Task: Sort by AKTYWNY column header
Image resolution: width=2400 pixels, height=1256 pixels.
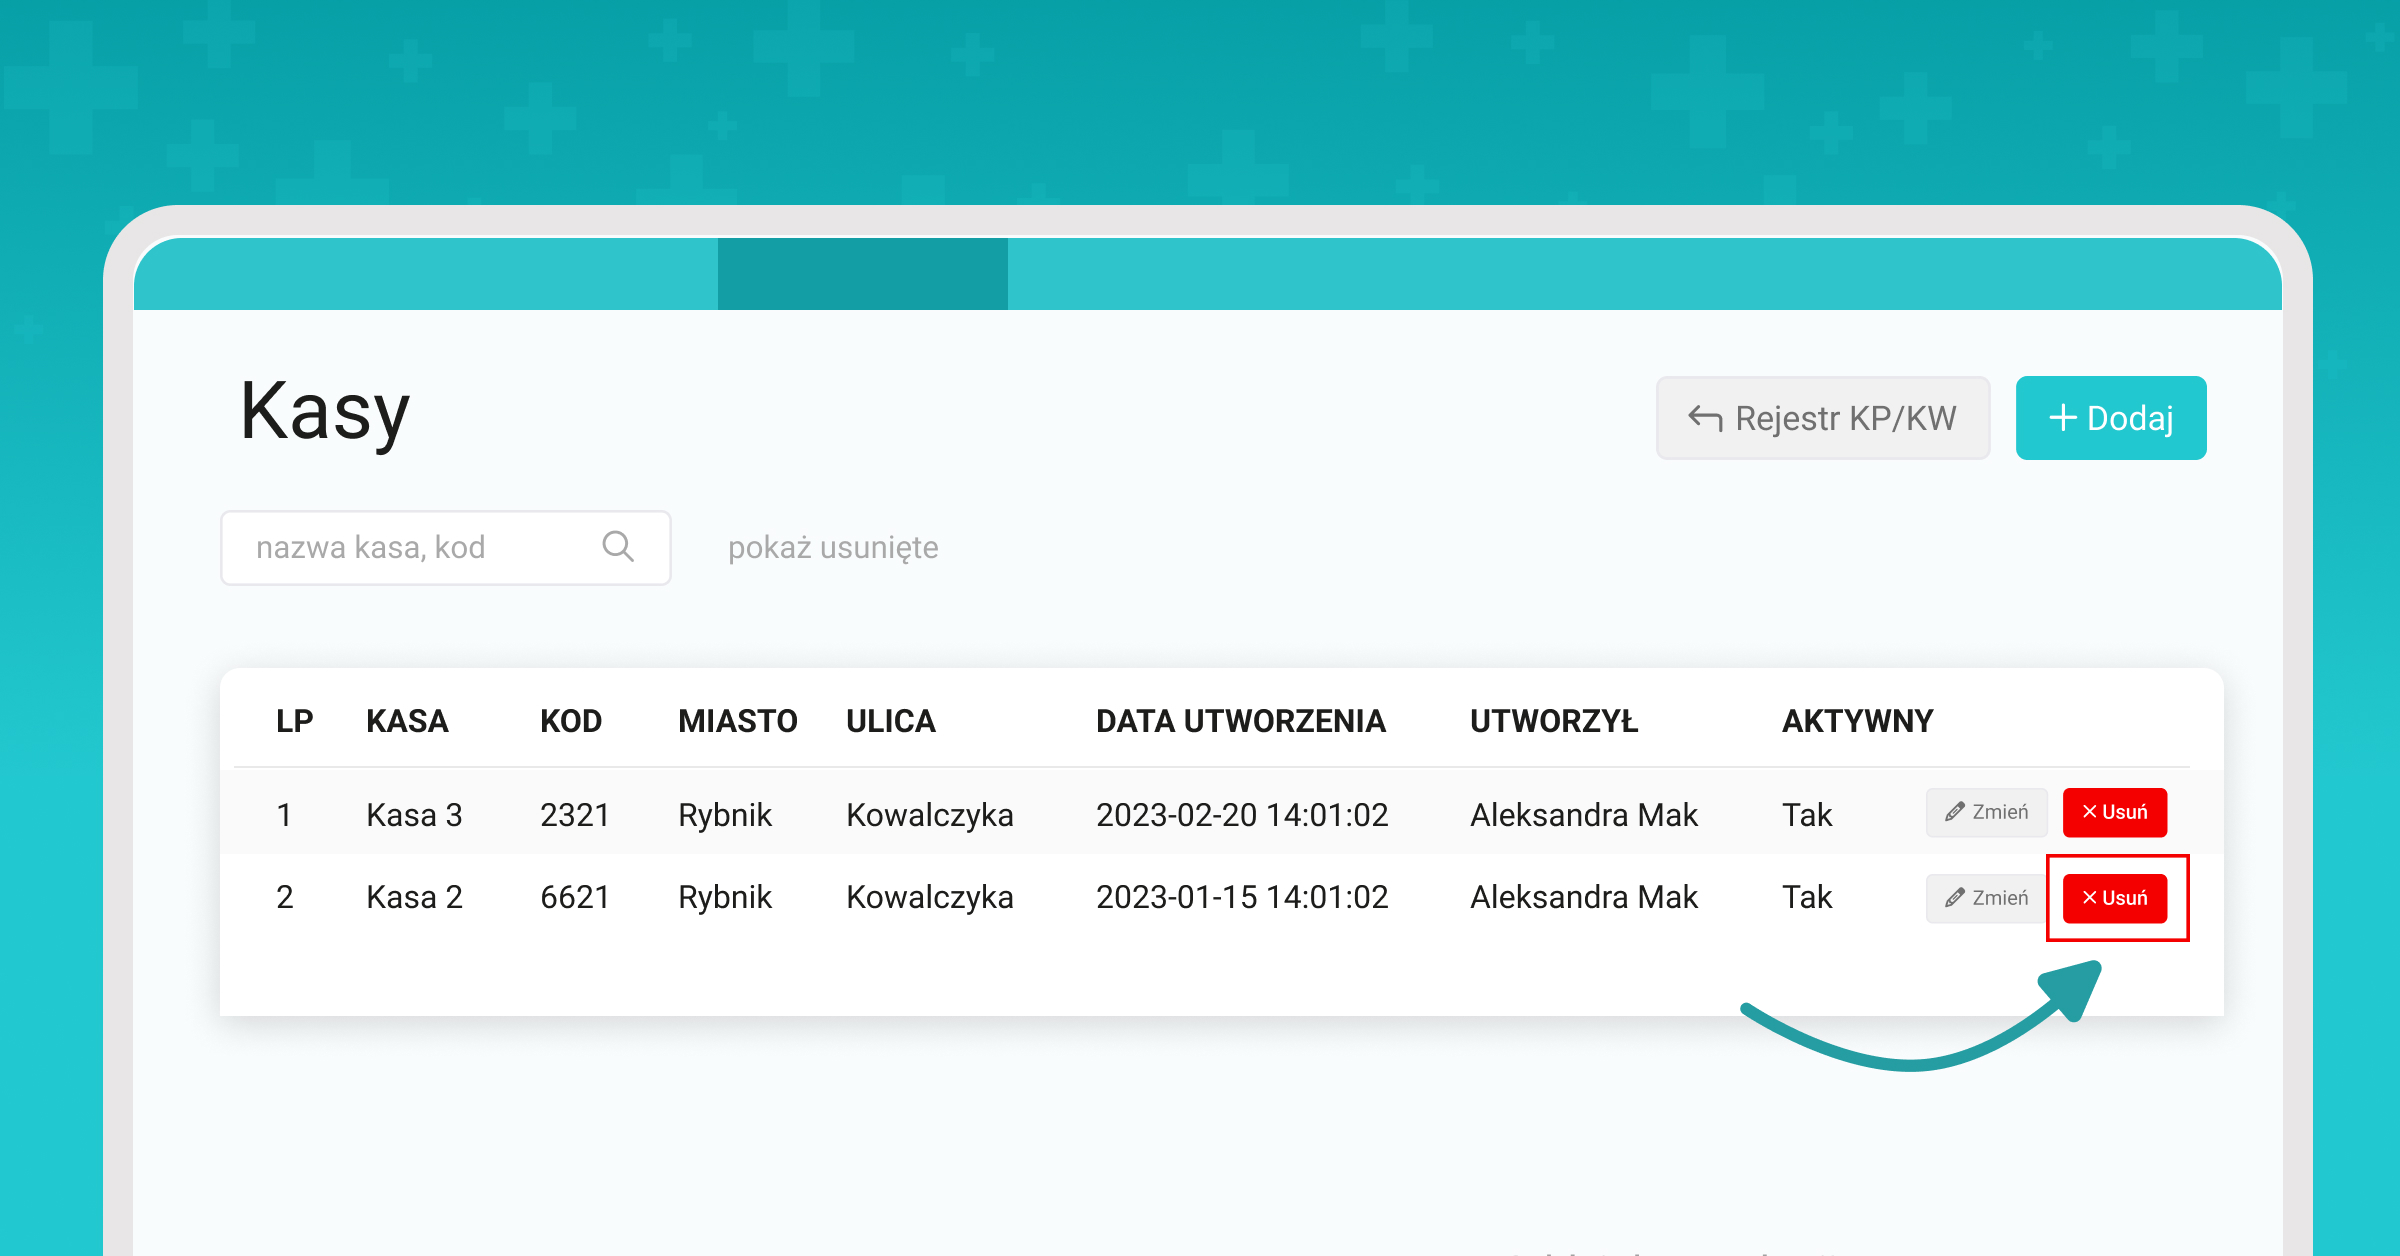Action: point(1857,721)
